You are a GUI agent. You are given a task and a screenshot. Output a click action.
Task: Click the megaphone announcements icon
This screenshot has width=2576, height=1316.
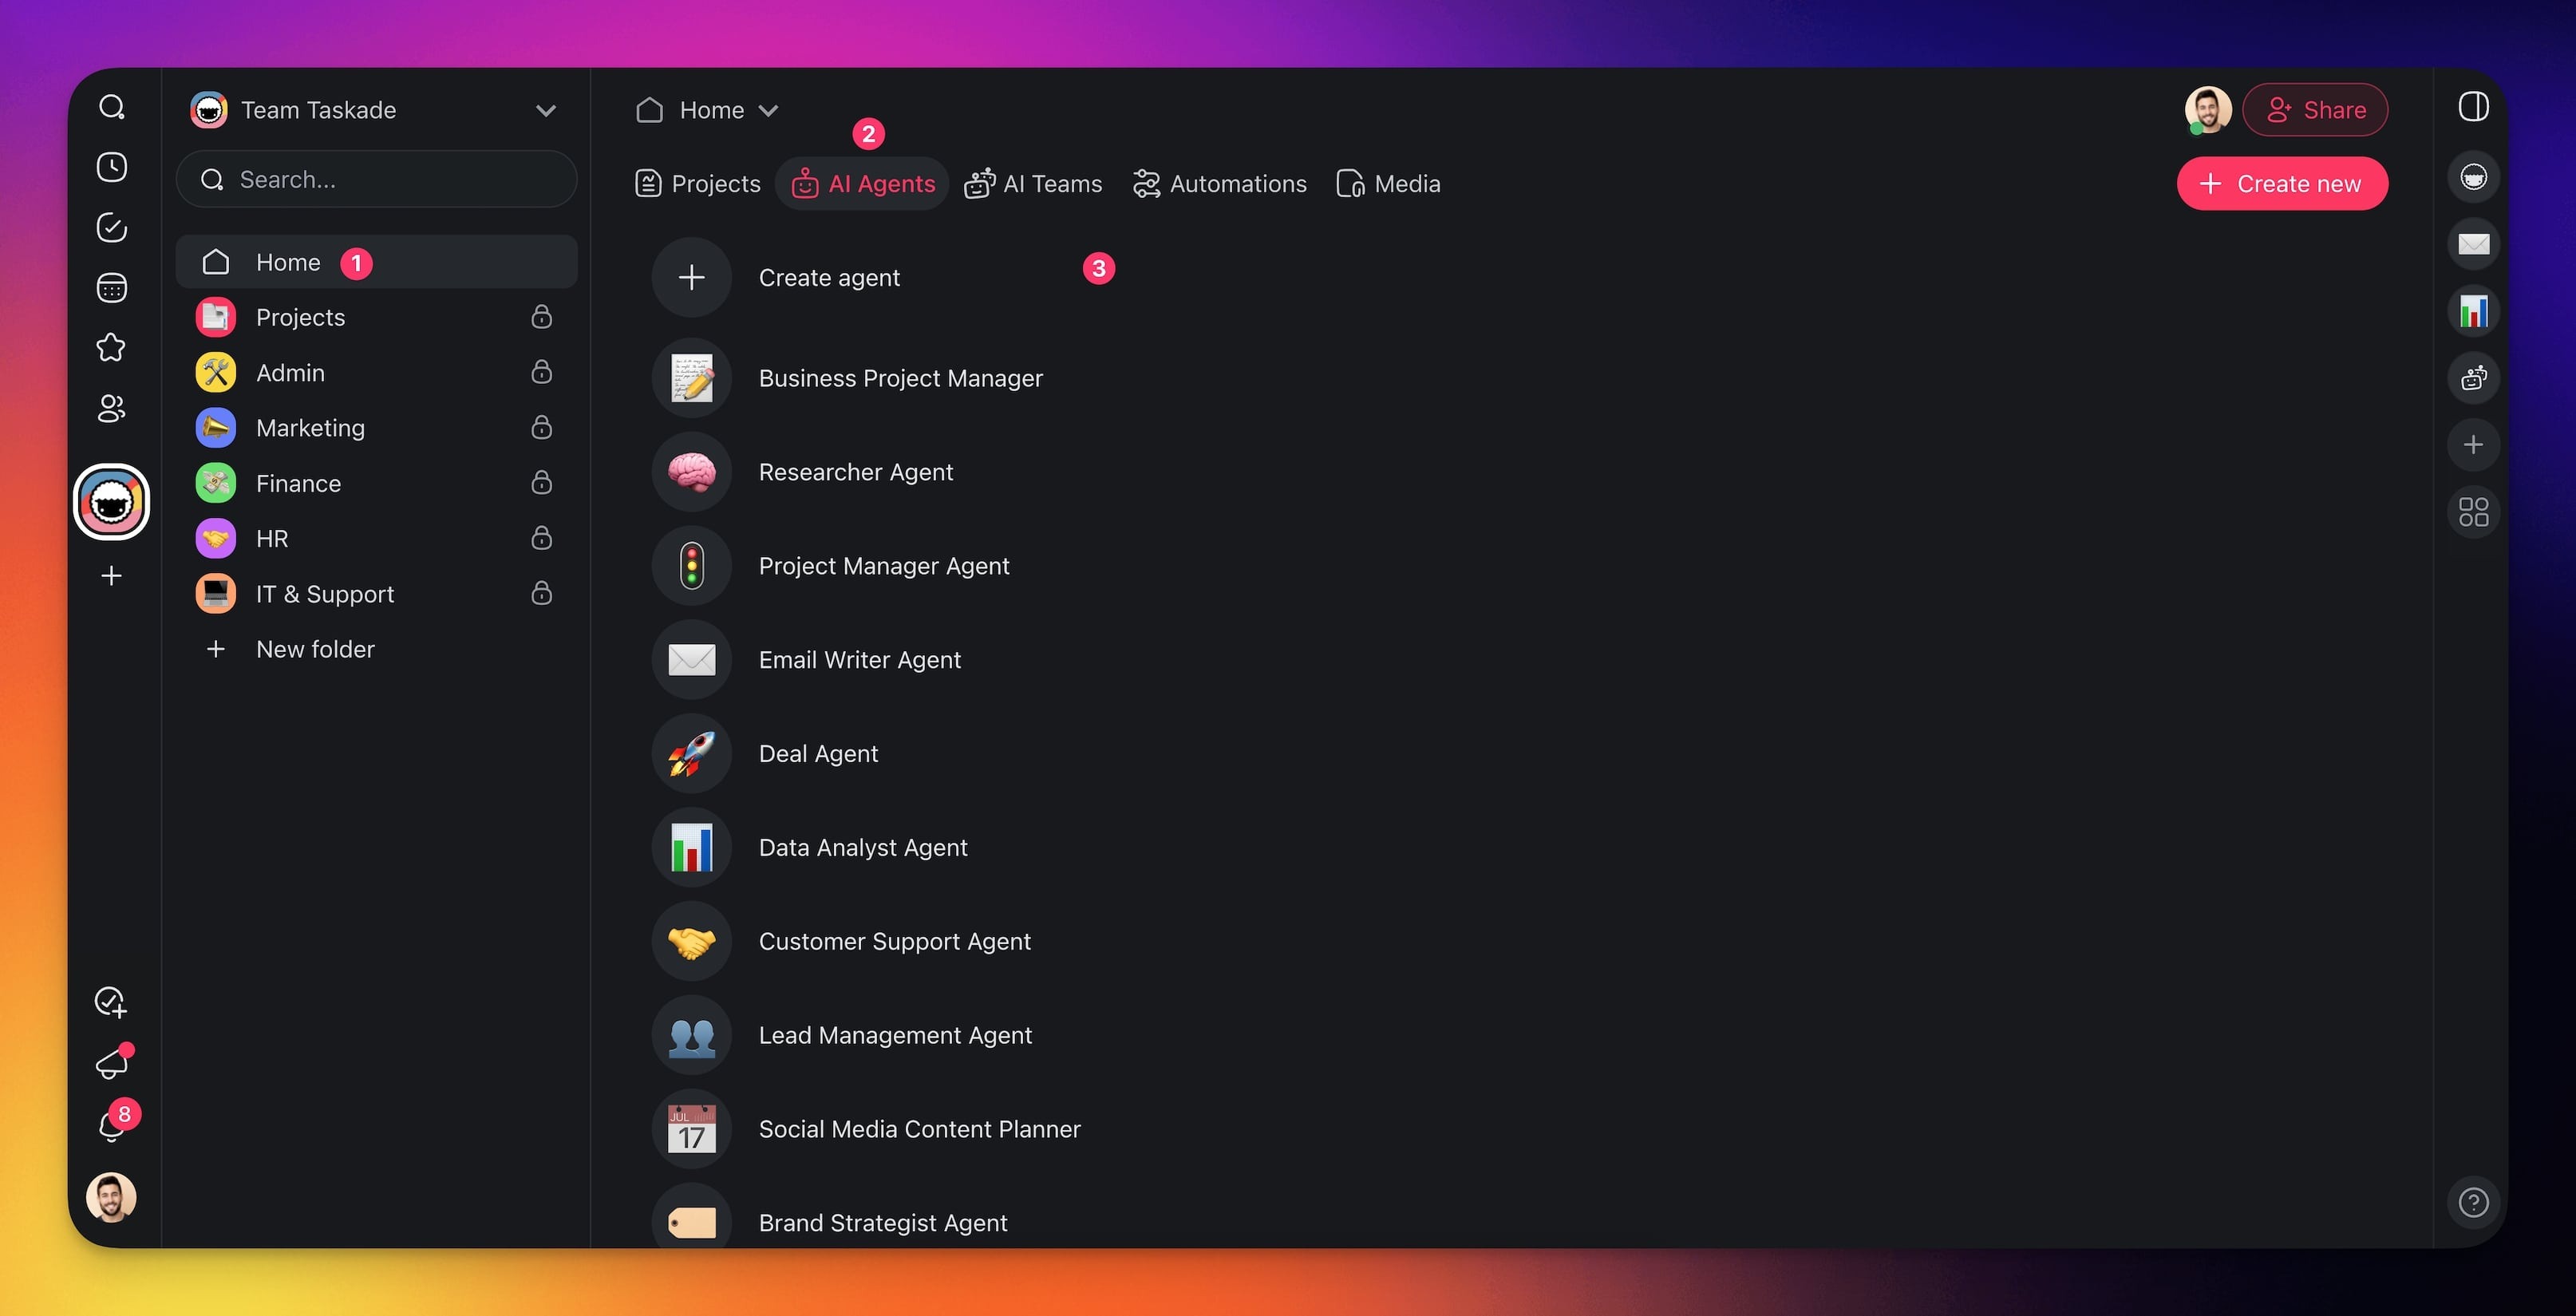pos(112,1064)
